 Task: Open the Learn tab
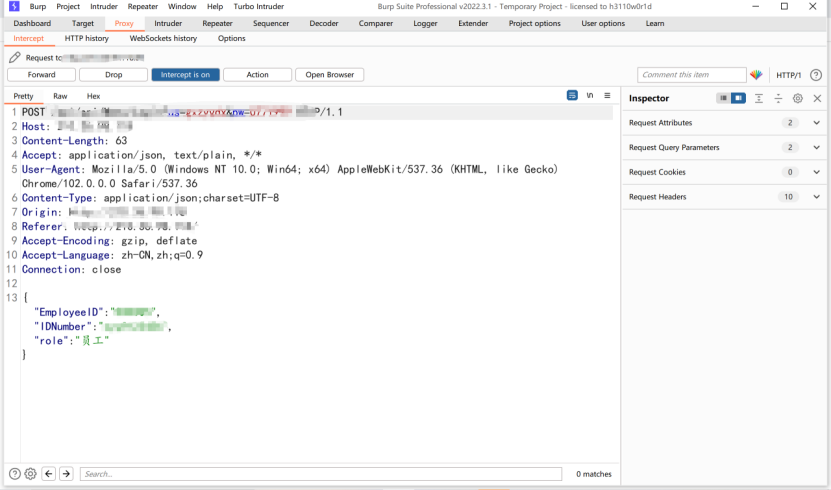coord(655,23)
